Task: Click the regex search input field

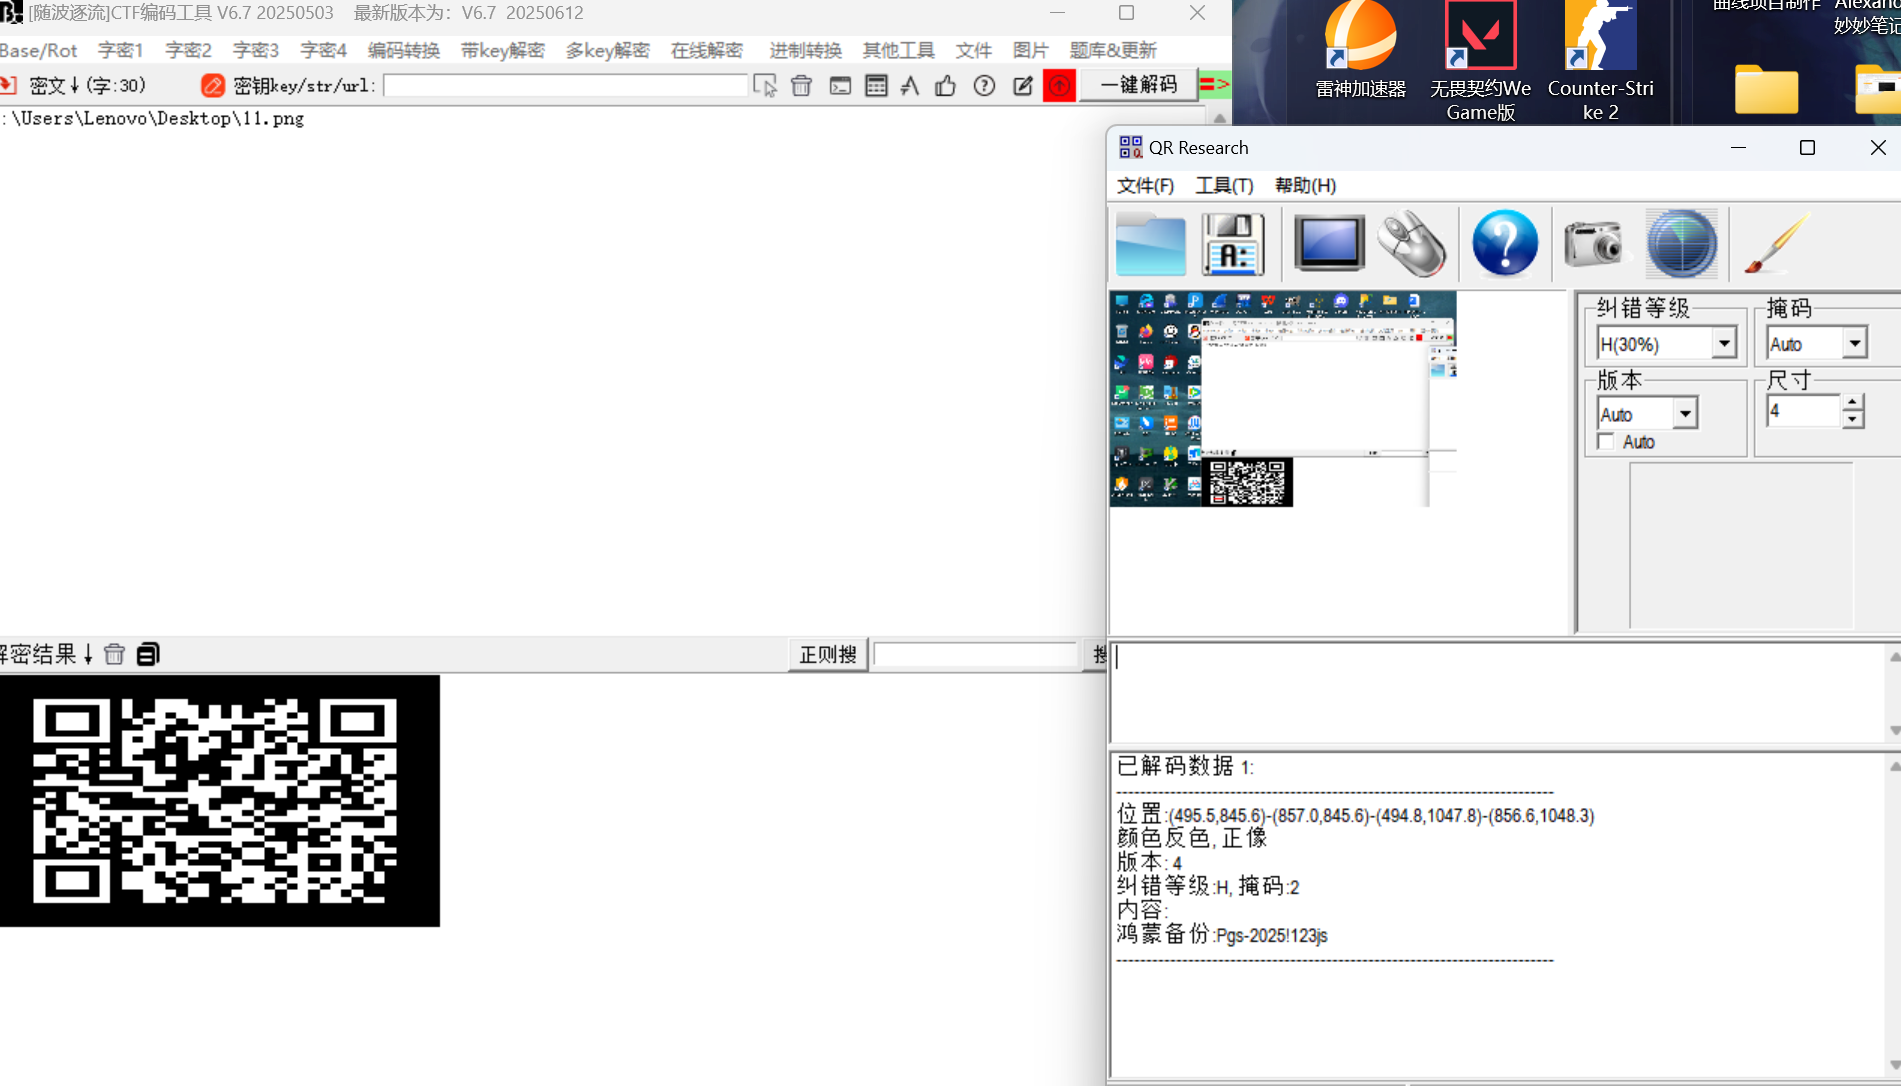Action: pos(976,654)
